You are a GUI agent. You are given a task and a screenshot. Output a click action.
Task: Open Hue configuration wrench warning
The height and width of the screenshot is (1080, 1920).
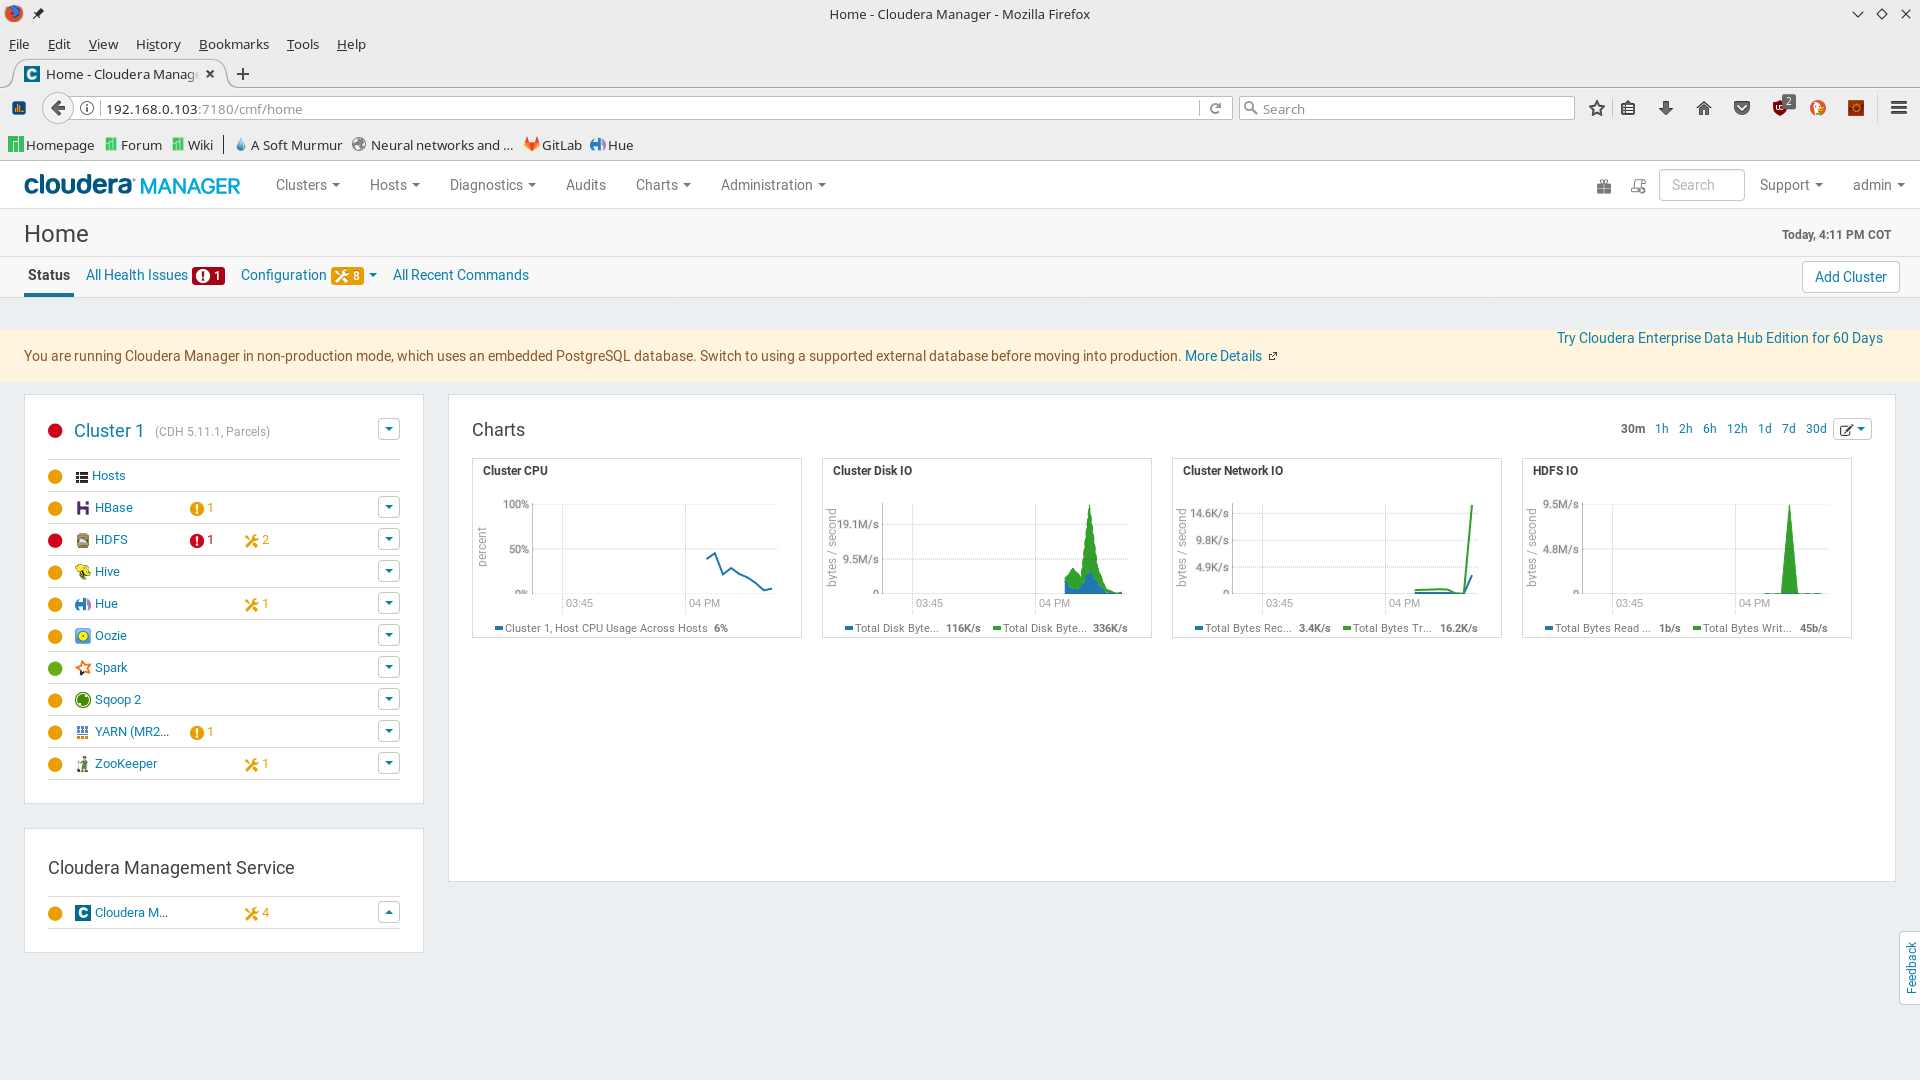(257, 604)
